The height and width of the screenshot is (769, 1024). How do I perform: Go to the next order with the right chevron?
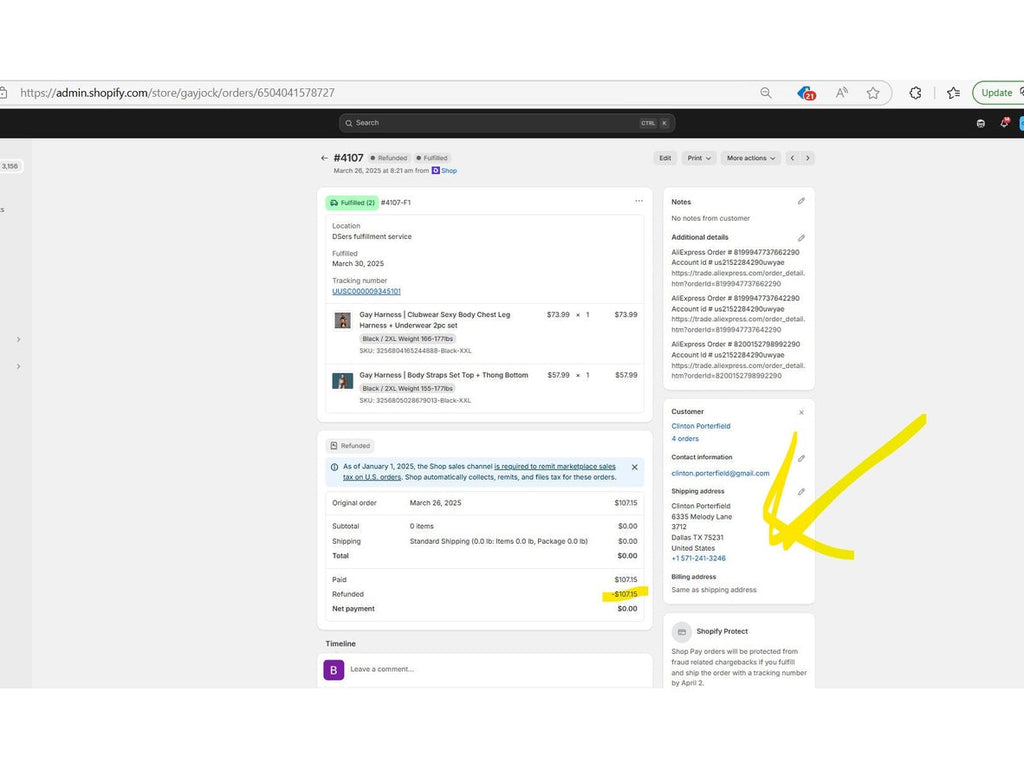coord(808,158)
